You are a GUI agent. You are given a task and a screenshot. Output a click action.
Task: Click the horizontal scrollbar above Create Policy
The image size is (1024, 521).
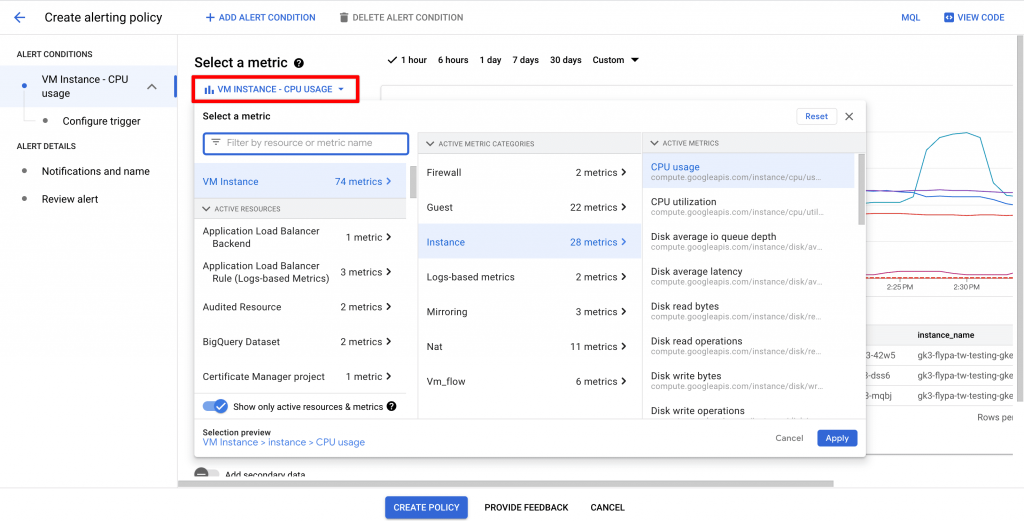point(505,484)
